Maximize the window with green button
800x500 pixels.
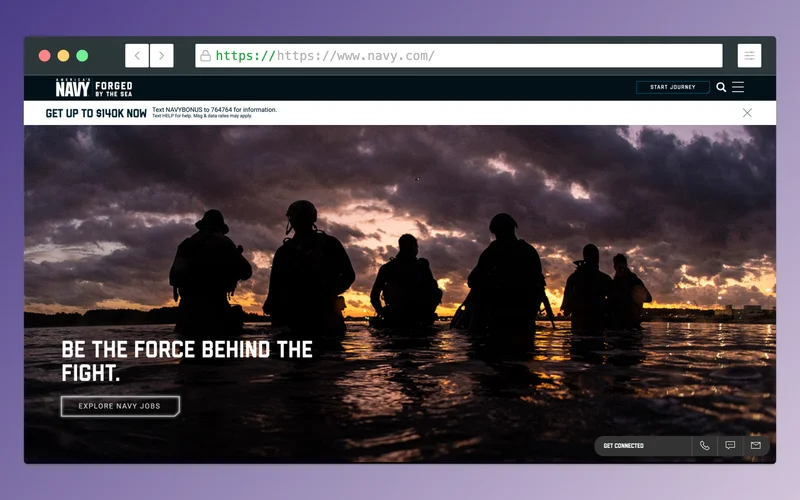82,56
